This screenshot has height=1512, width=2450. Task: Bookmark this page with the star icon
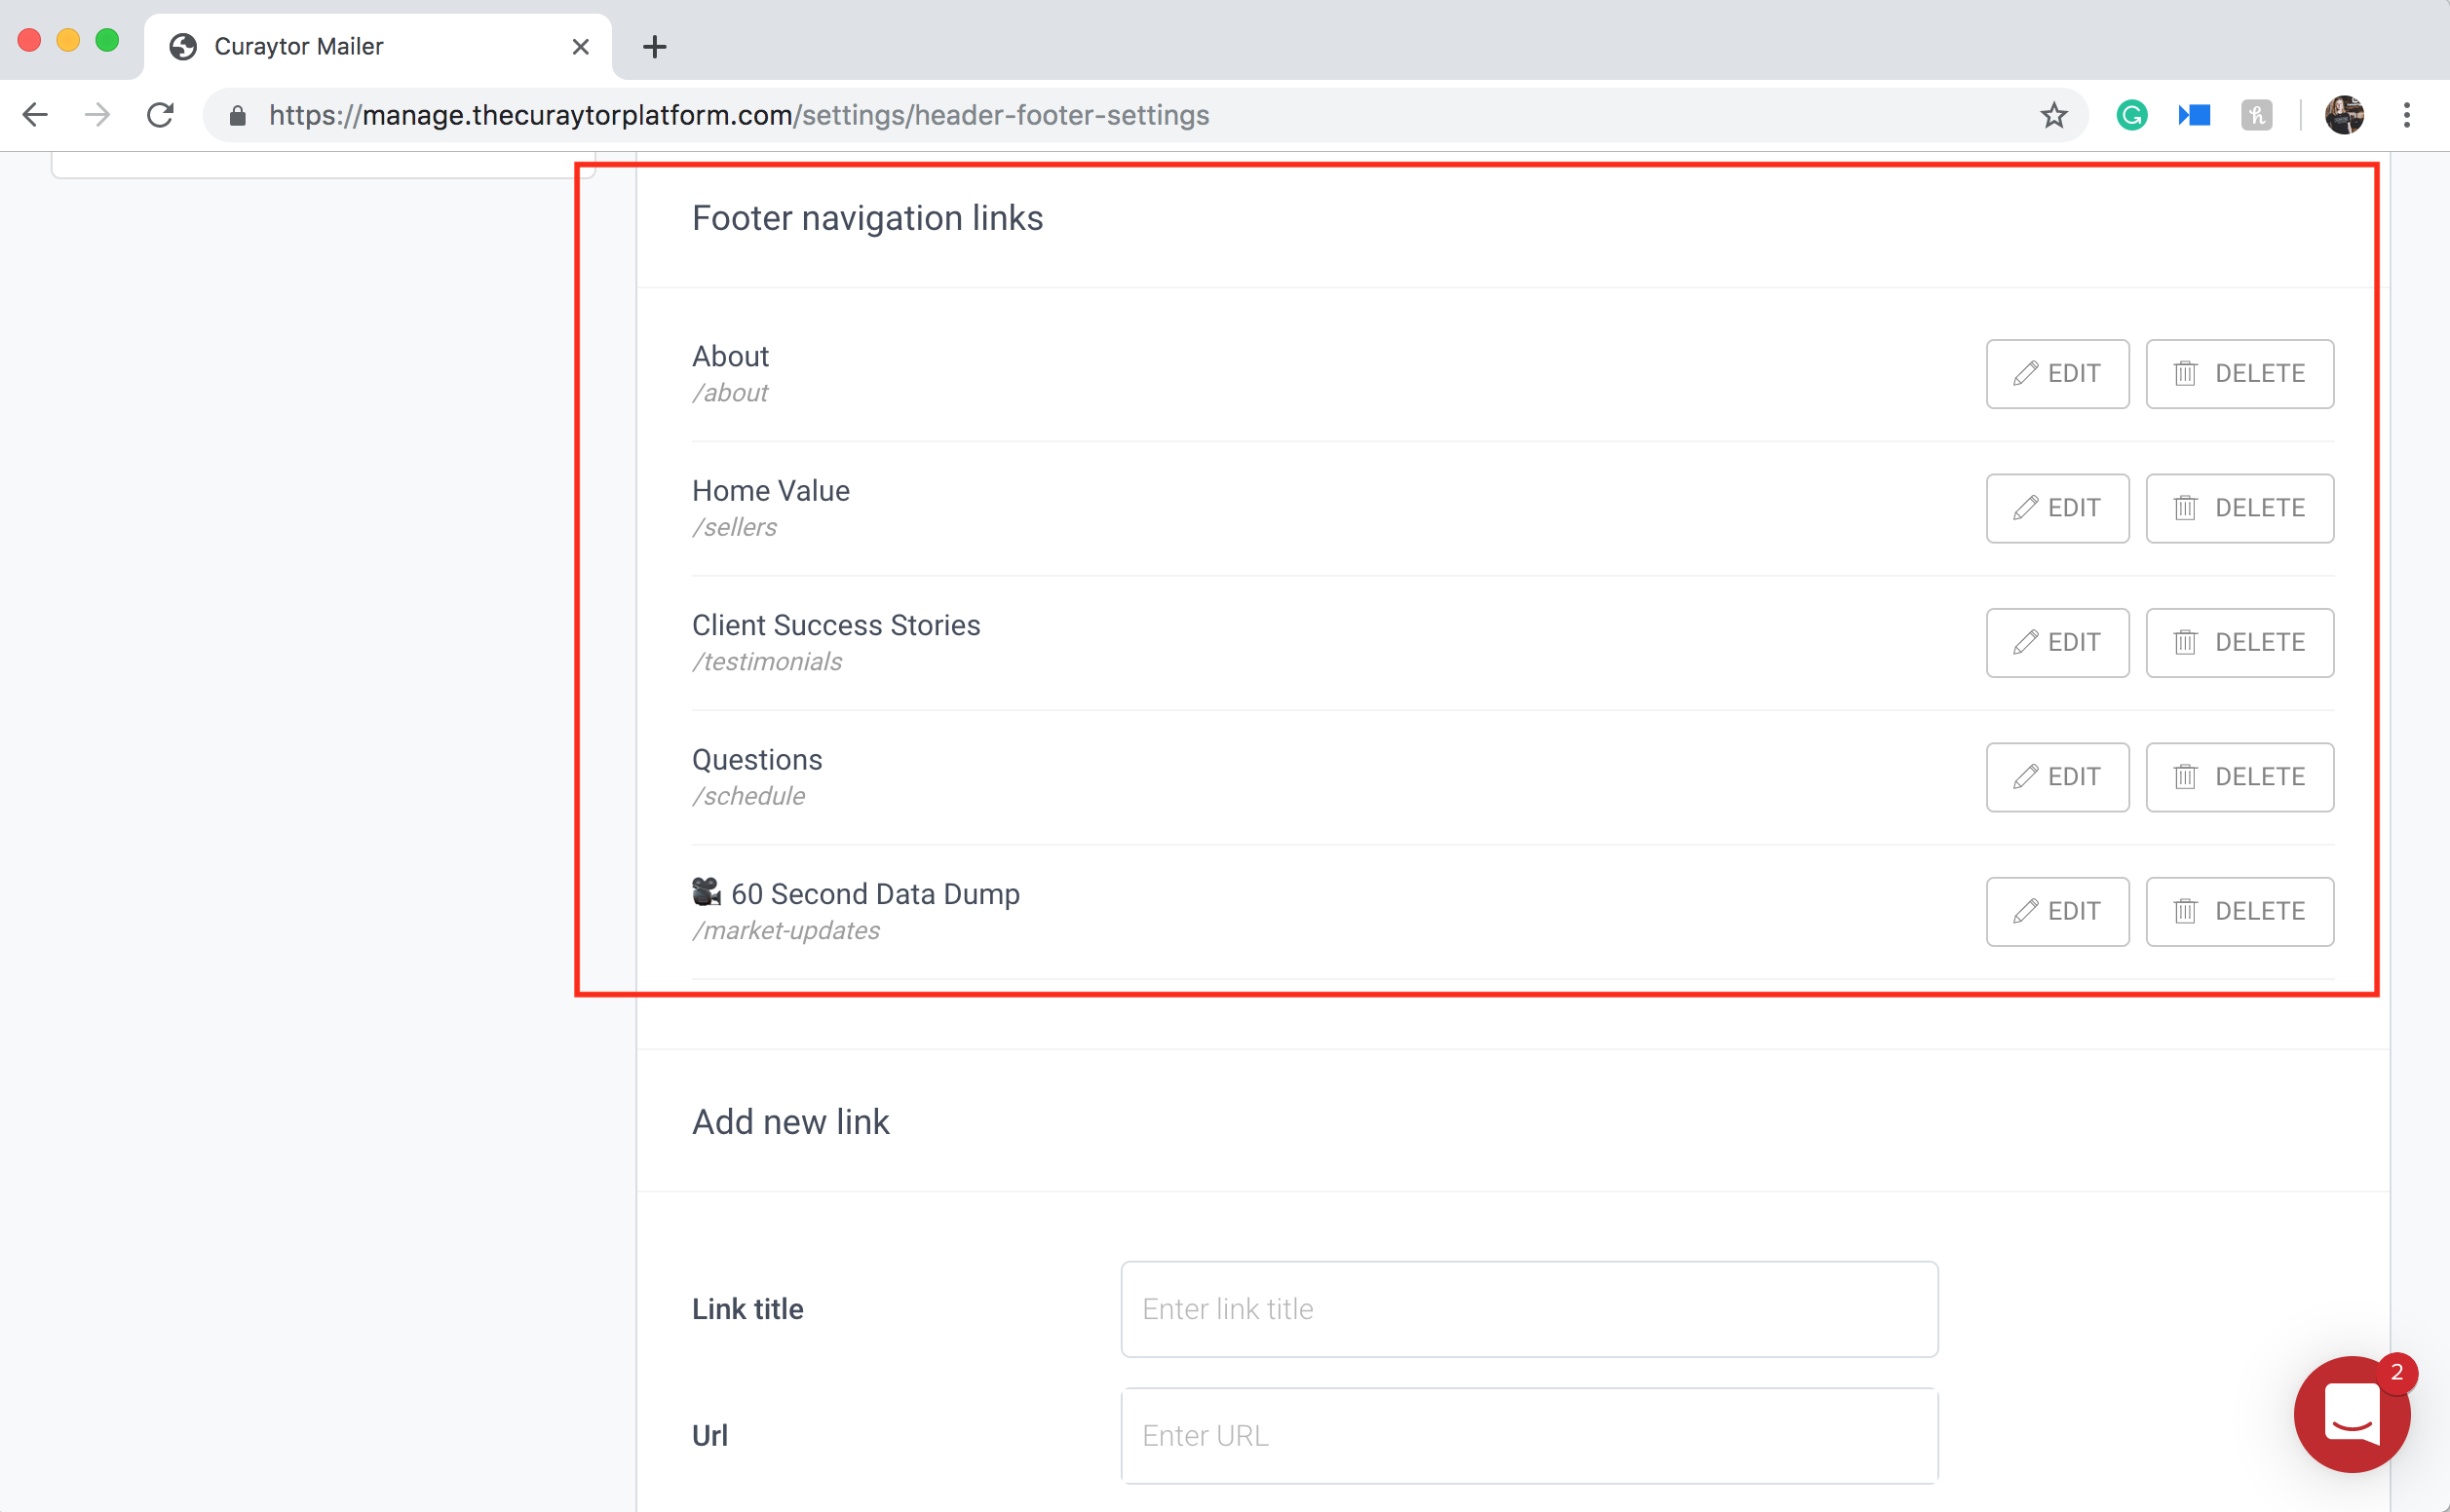[x=2053, y=115]
